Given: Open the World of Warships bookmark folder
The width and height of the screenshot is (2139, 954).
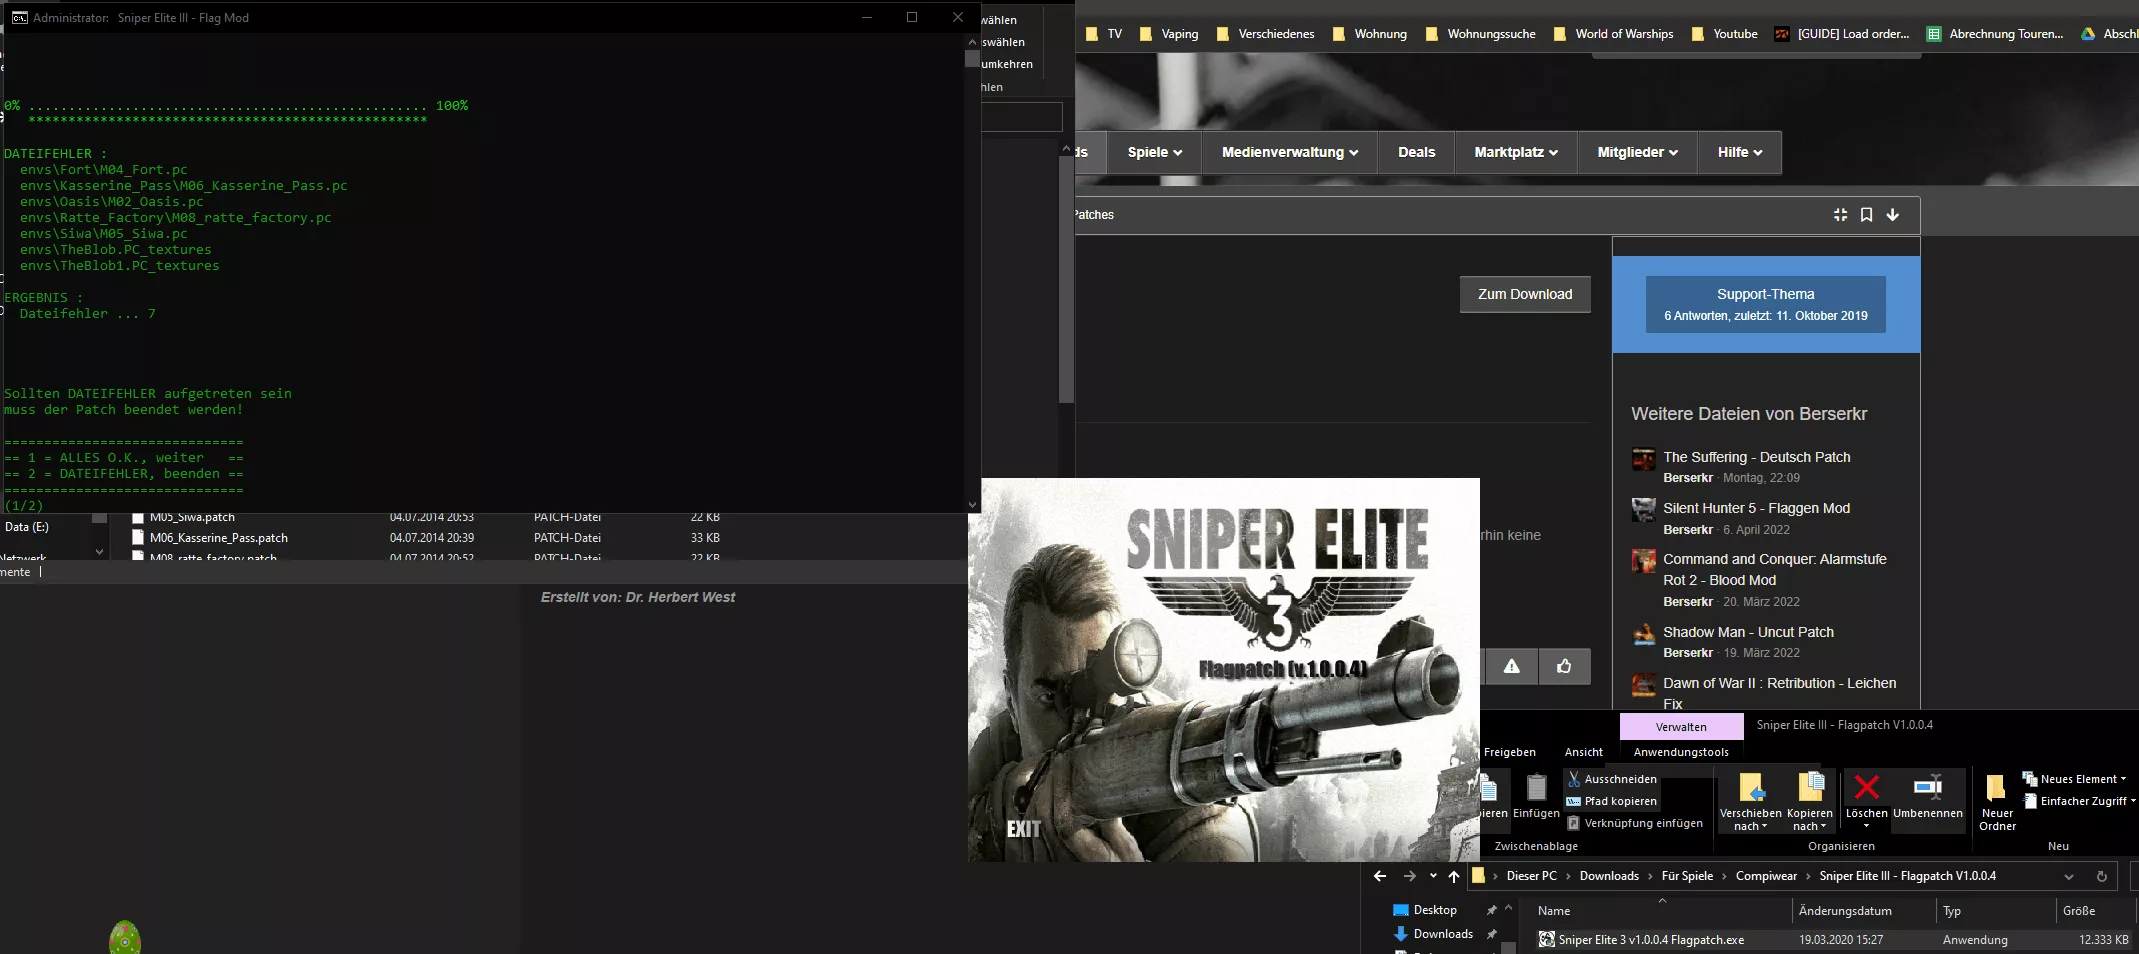Looking at the screenshot, I should pyautogui.click(x=1613, y=34).
